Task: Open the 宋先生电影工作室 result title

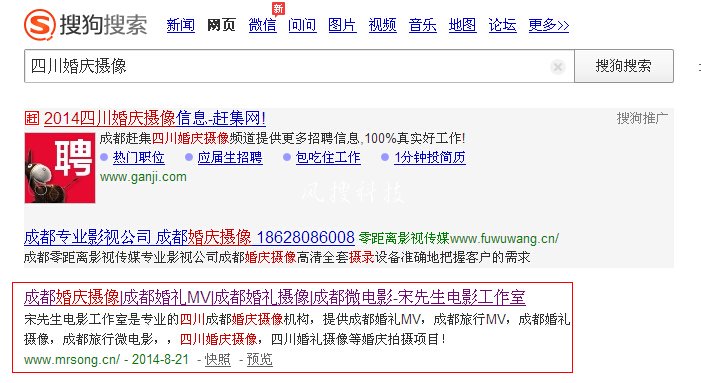Action: 274,297
